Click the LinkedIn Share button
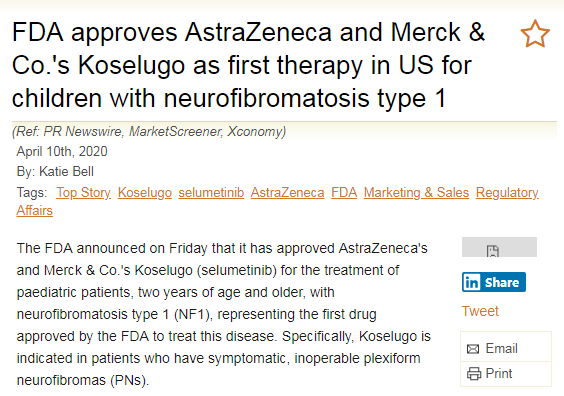This screenshot has width=564, height=396. pos(494,282)
